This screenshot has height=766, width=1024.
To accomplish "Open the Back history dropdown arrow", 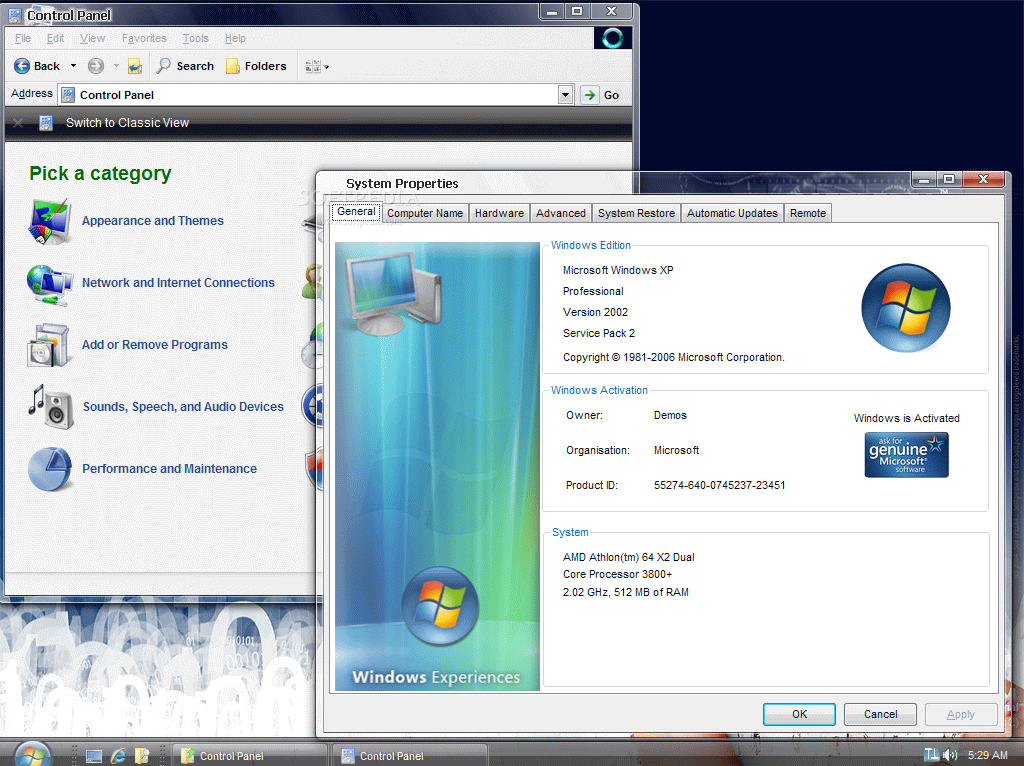I will pyautogui.click(x=73, y=66).
